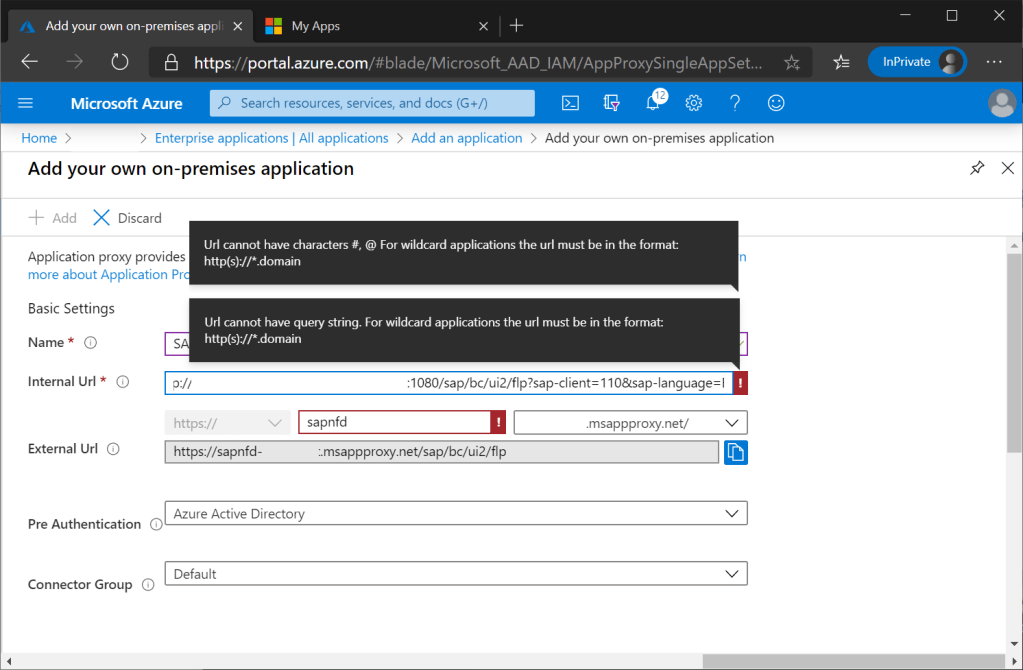Expand the Pre Authentication dropdown
Viewport: 1023px width, 670px height.
point(455,514)
